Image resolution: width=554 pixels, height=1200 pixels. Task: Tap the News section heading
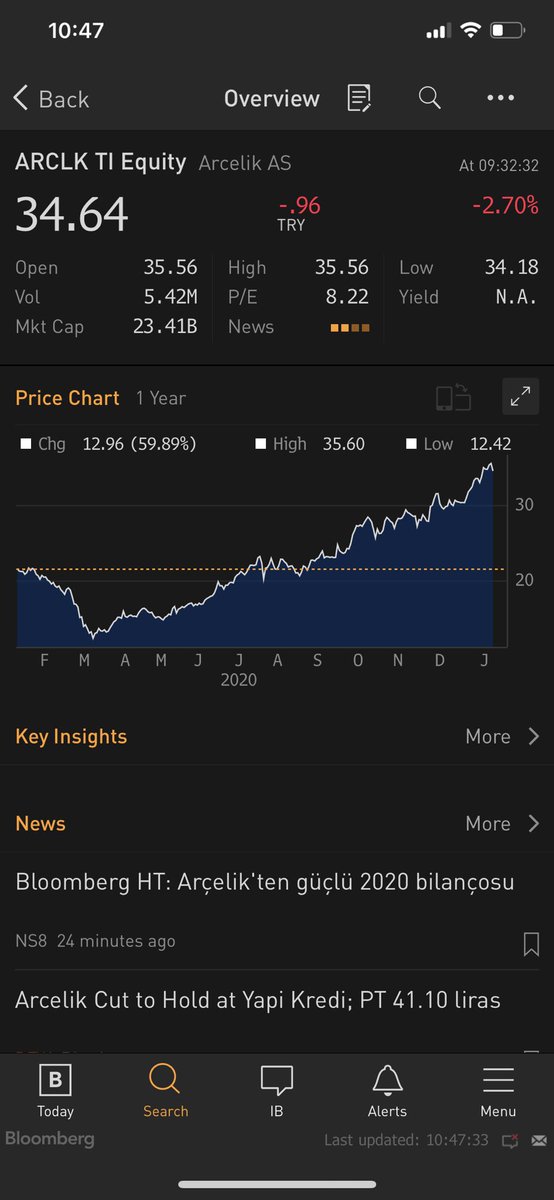point(40,824)
